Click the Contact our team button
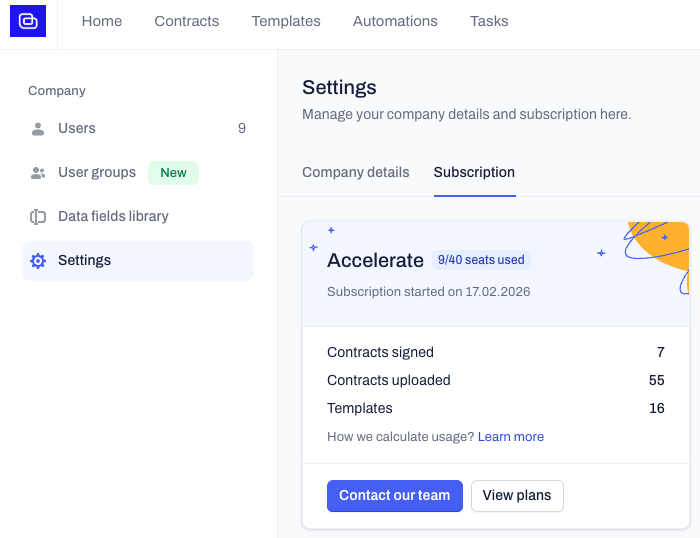Screen dimensions: 700x538 pos(394,495)
